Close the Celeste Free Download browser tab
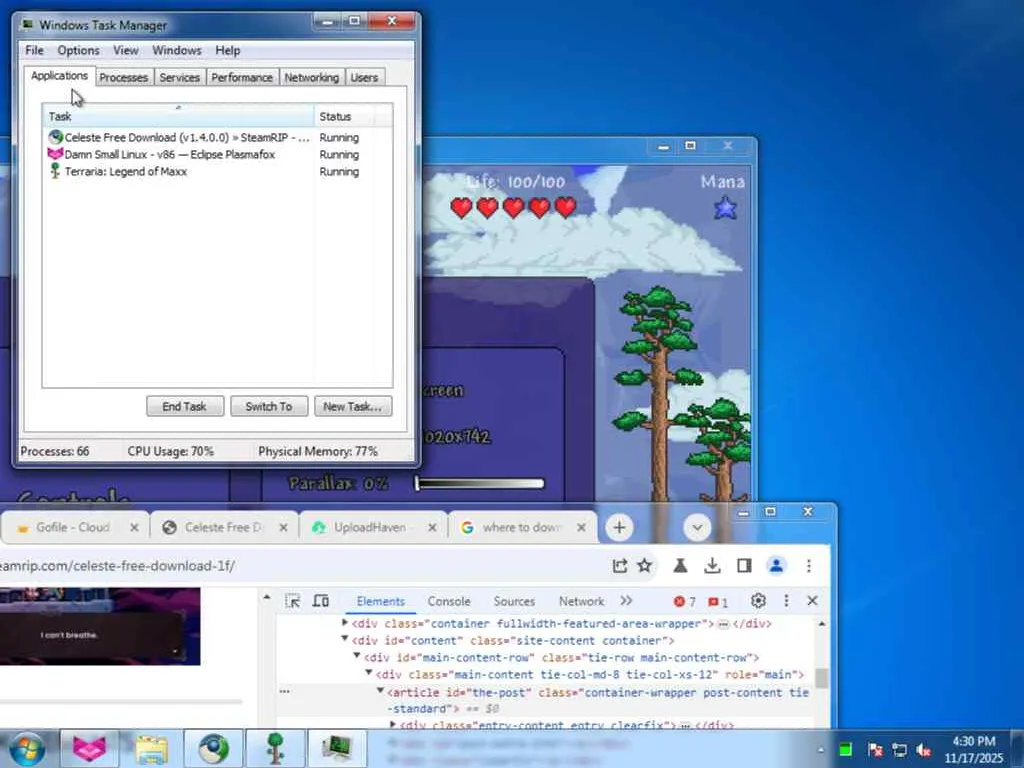Image resolution: width=1024 pixels, height=768 pixels. coord(283,527)
